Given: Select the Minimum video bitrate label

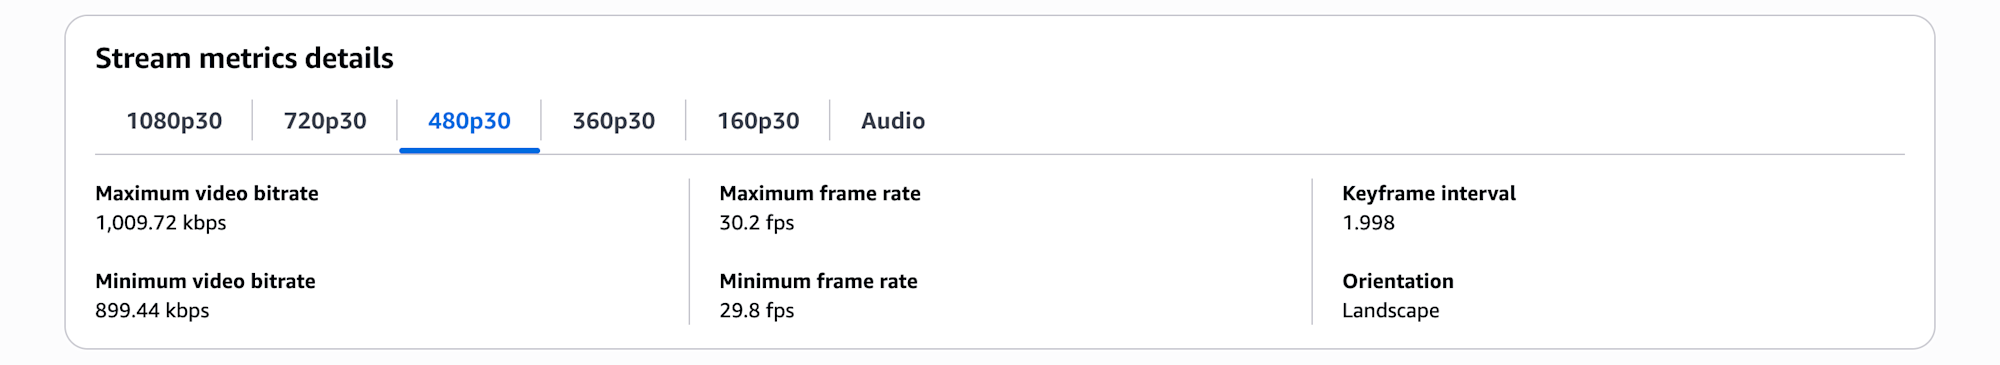Looking at the screenshot, I should [x=205, y=281].
